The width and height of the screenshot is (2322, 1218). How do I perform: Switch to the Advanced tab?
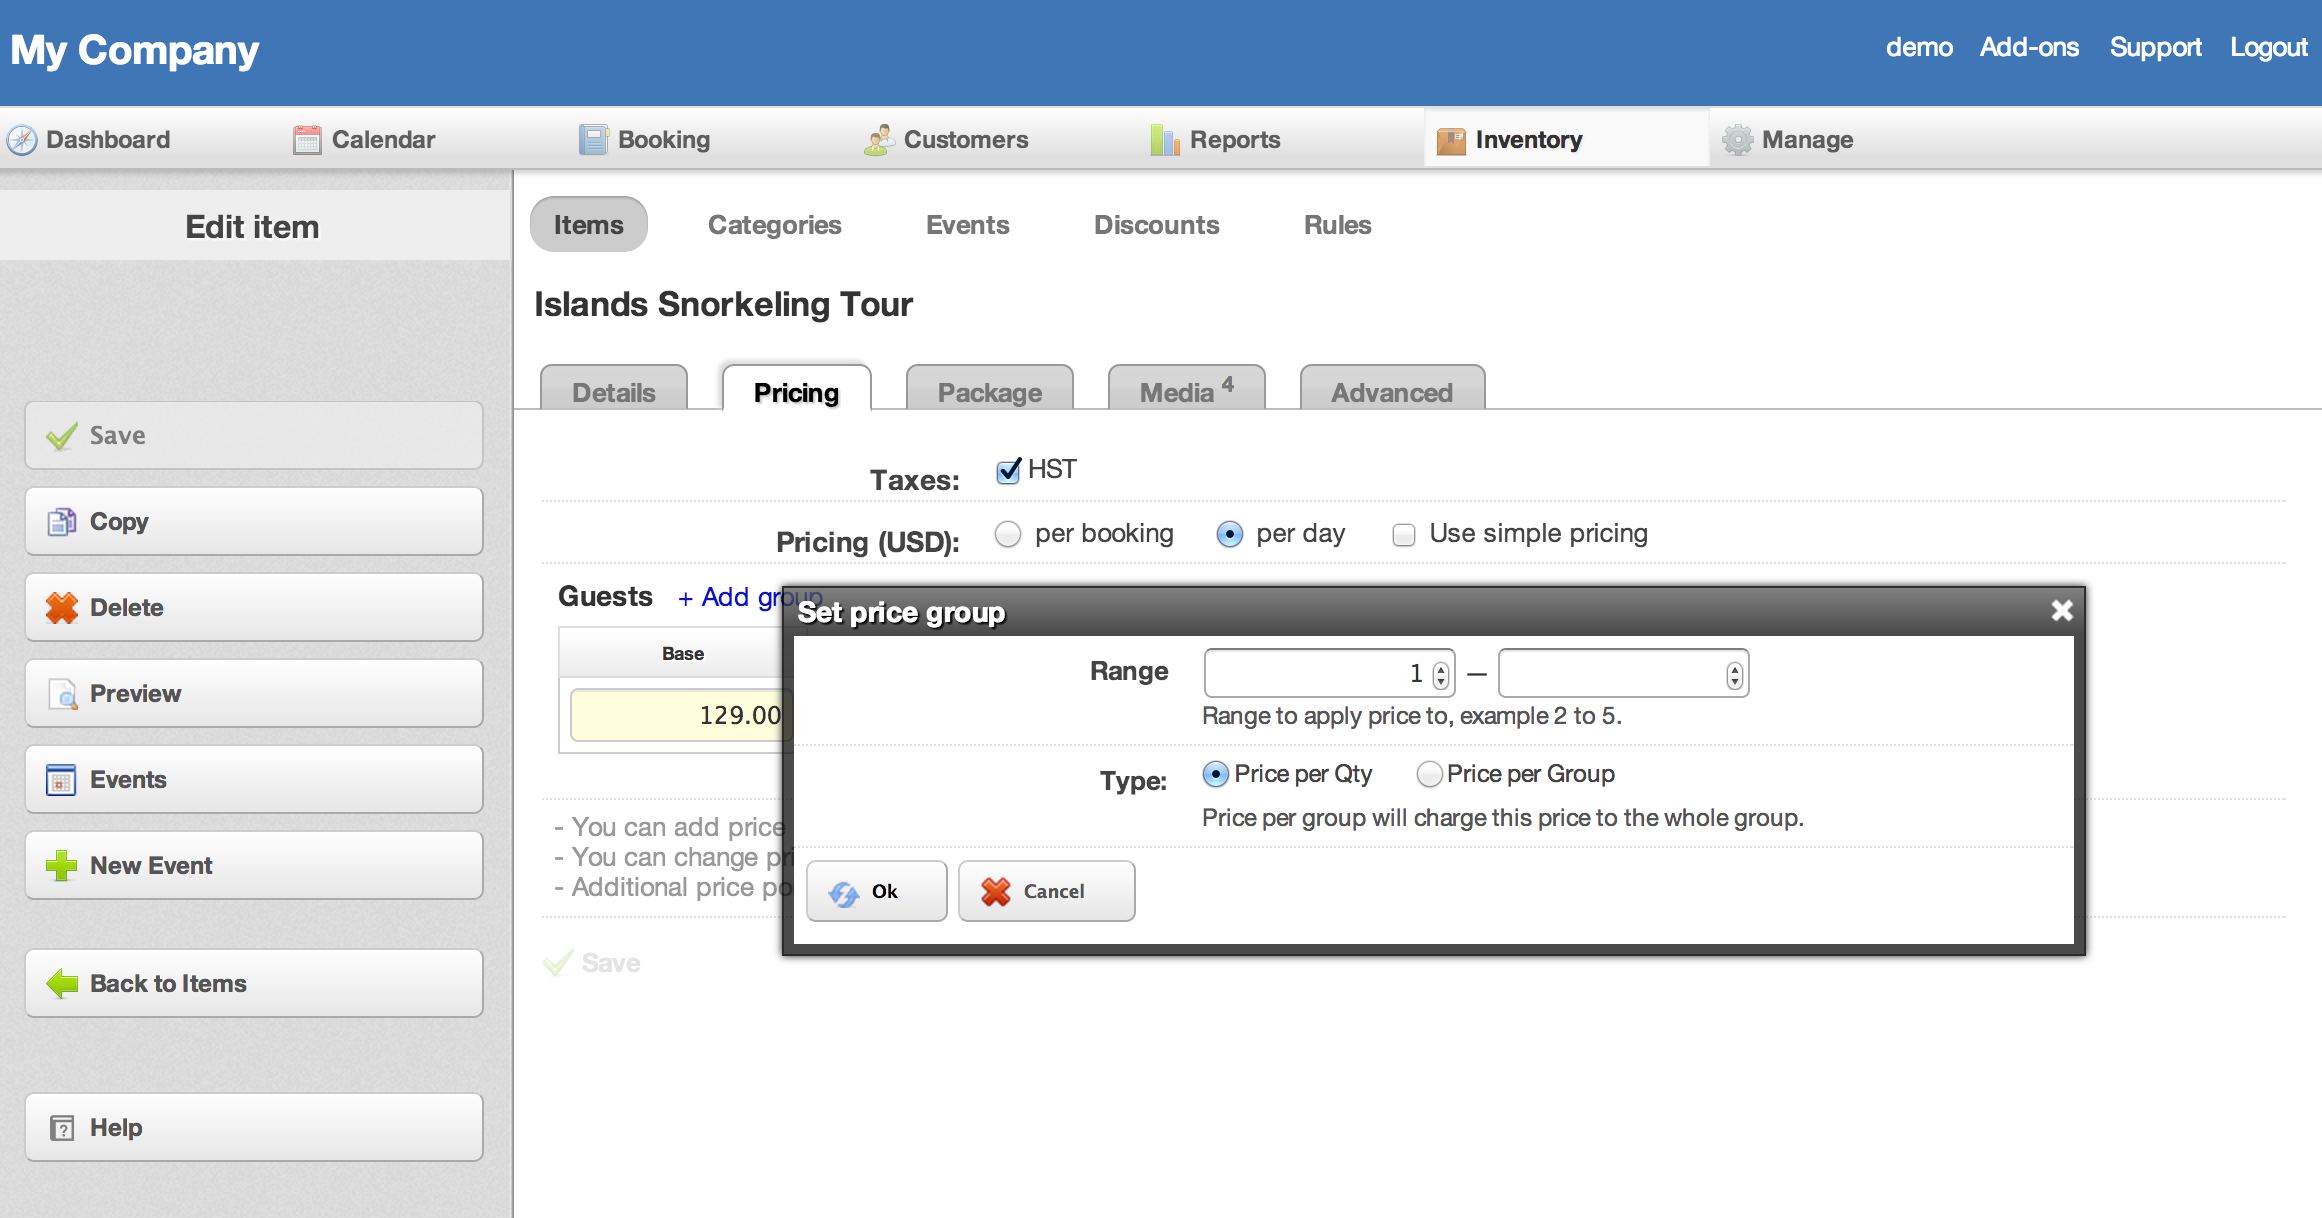pos(1391,390)
